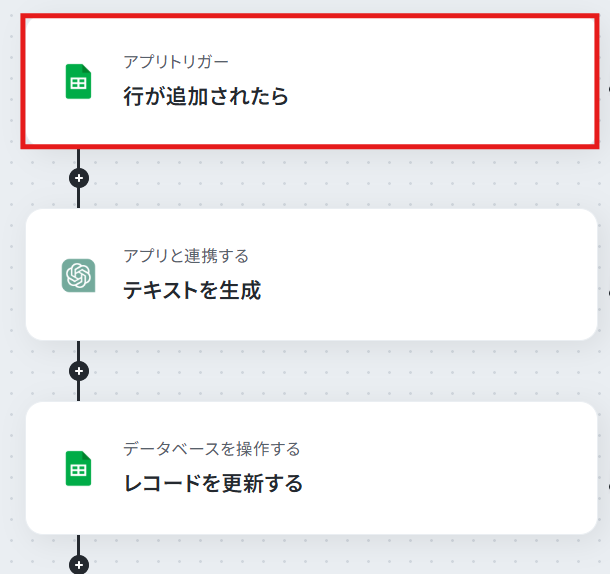Click the right-edge handle of the trigger card
This screenshot has height=574, width=610.
click(608, 90)
